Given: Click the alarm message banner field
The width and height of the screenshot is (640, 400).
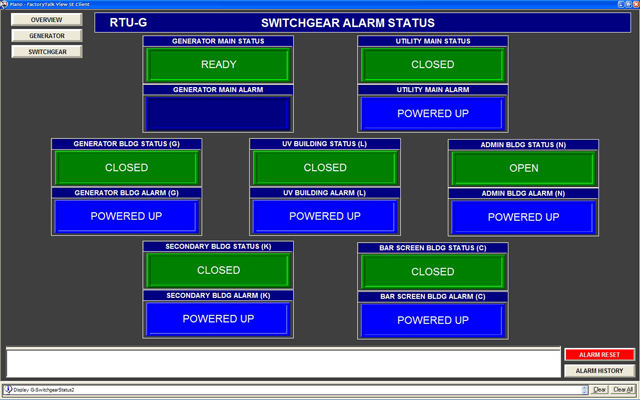Looking at the screenshot, I should [x=282, y=361].
